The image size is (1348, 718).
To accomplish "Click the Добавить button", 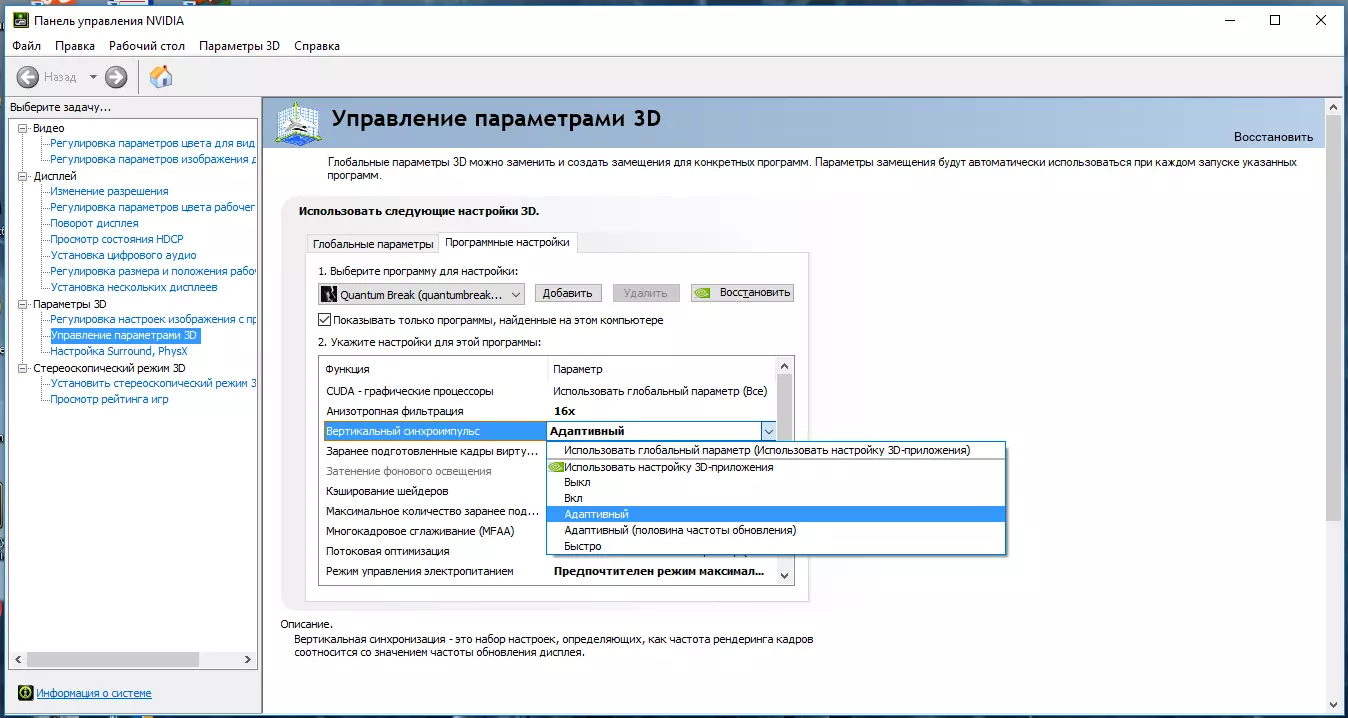I will (569, 293).
